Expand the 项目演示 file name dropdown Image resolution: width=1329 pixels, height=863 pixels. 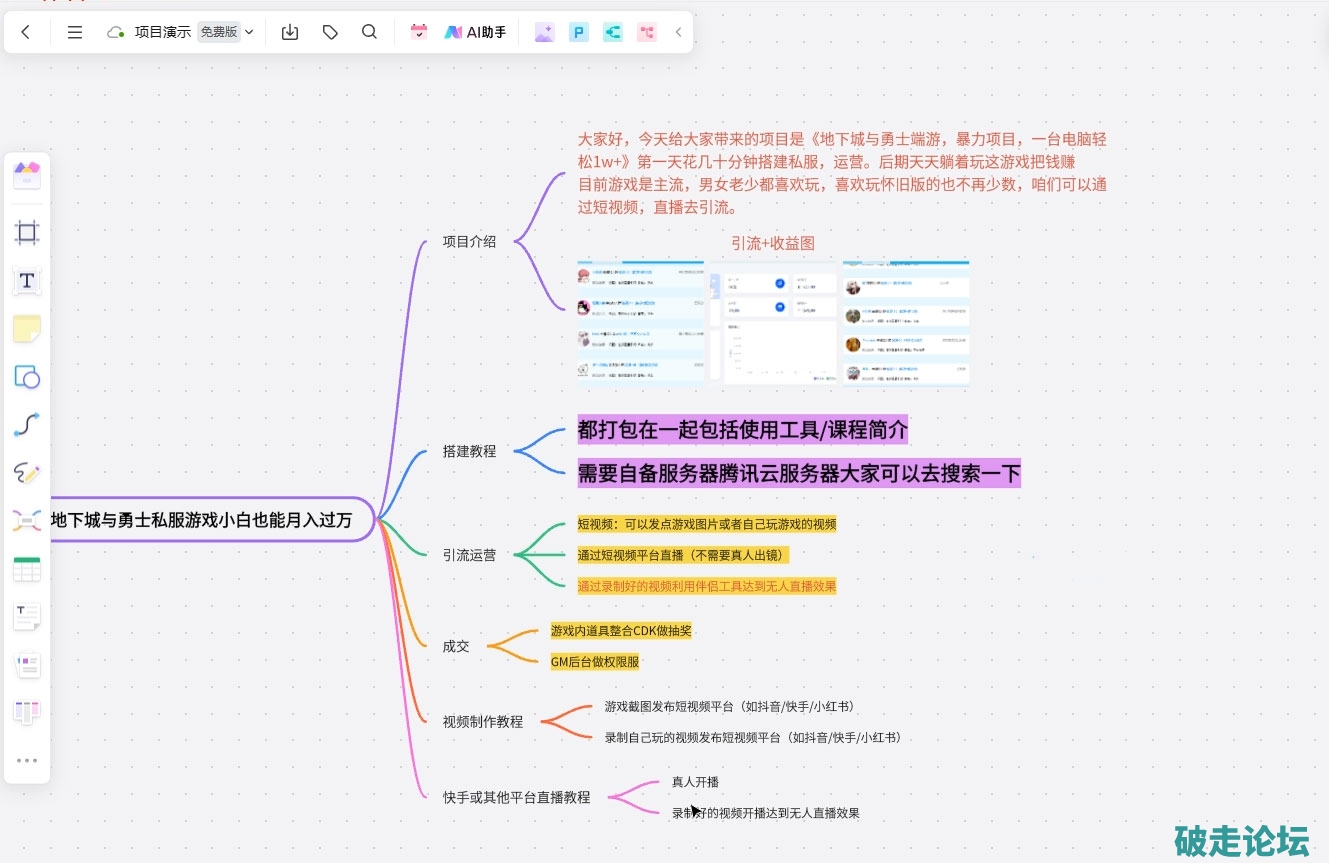pos(249,32)
